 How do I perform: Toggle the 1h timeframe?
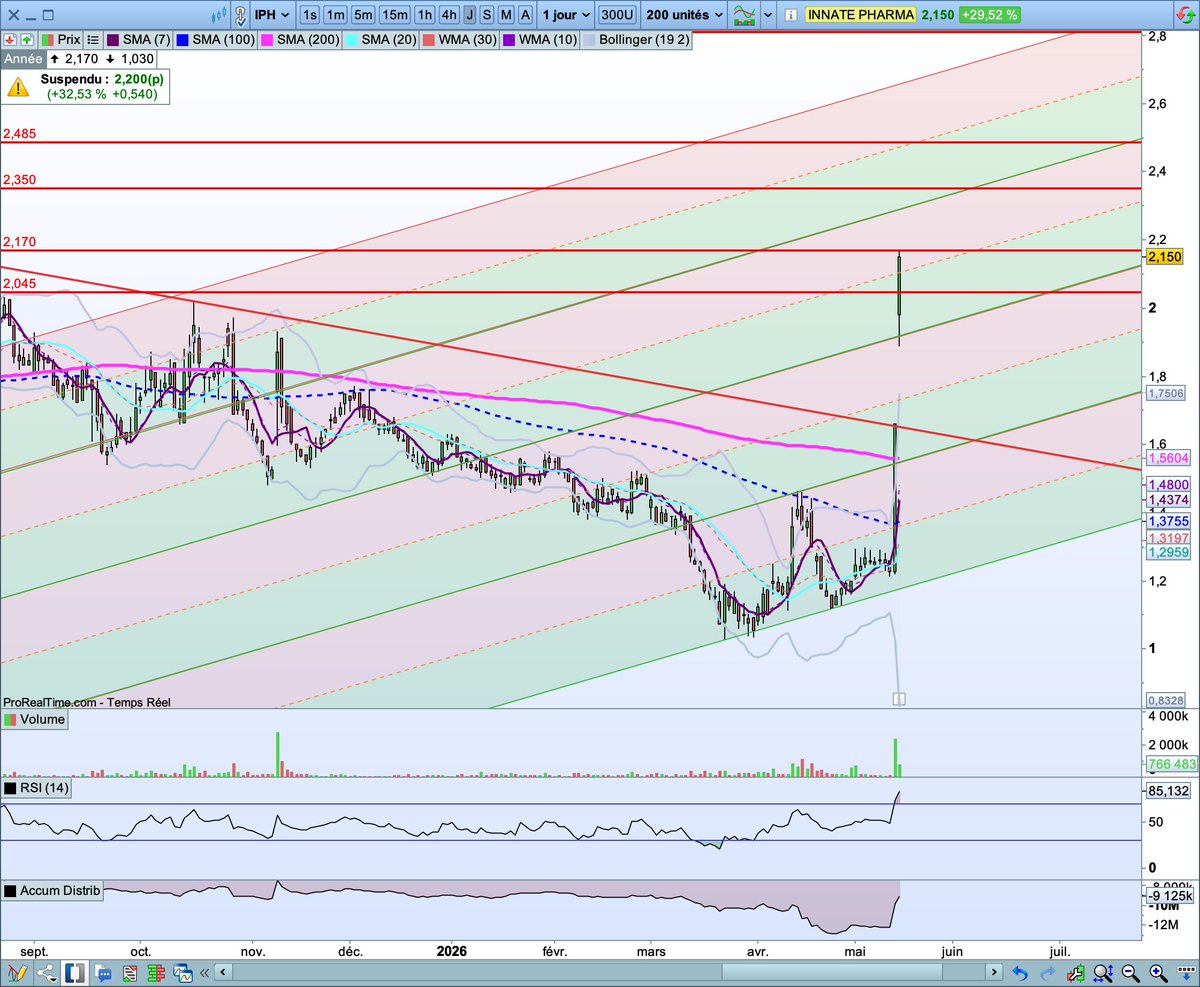pyautogui.click(x=425, y=15)
